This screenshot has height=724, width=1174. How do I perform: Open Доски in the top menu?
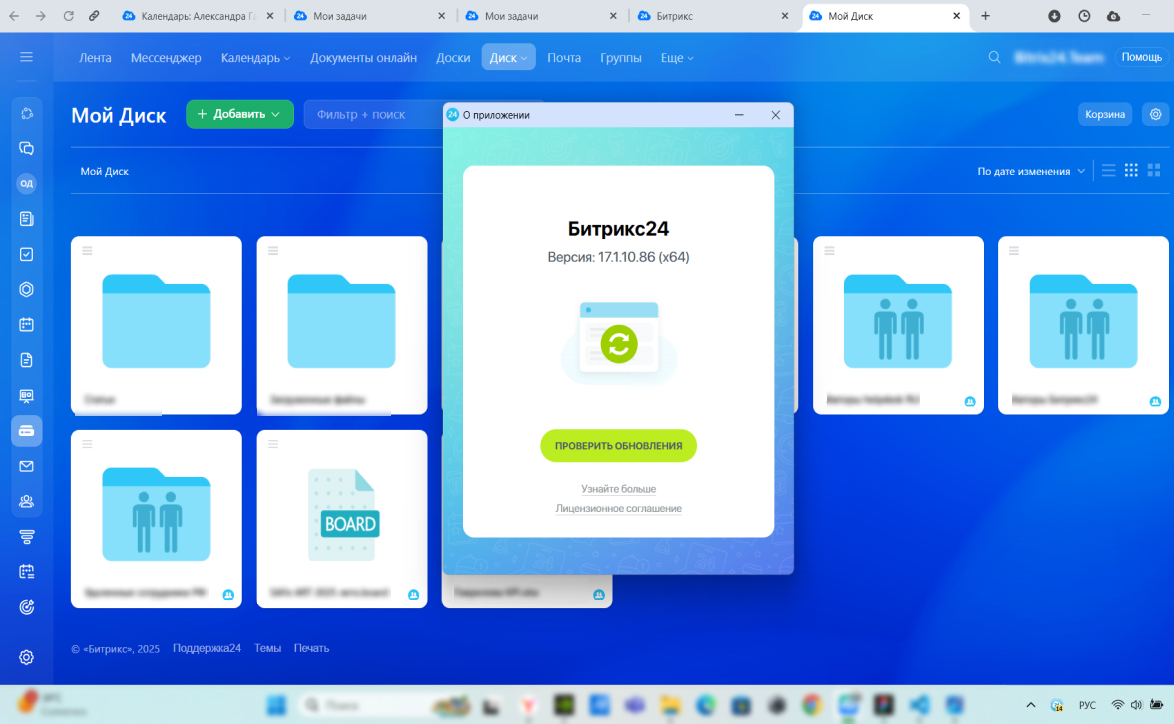tap(453, 58)
